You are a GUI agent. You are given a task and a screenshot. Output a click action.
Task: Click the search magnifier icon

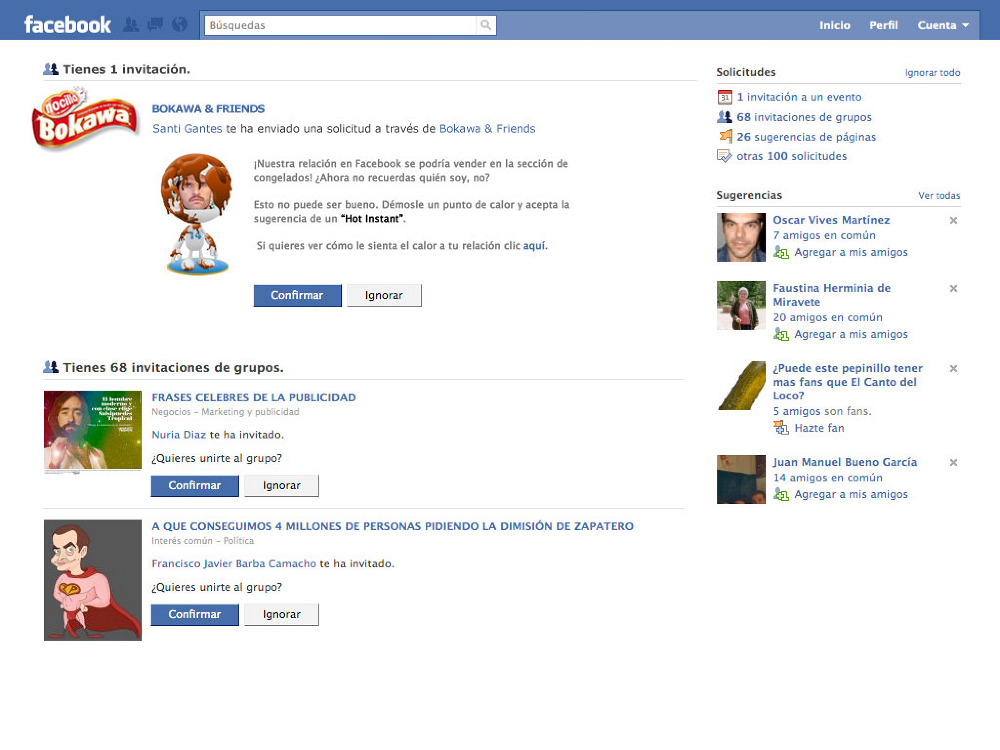tap(485, 25)
